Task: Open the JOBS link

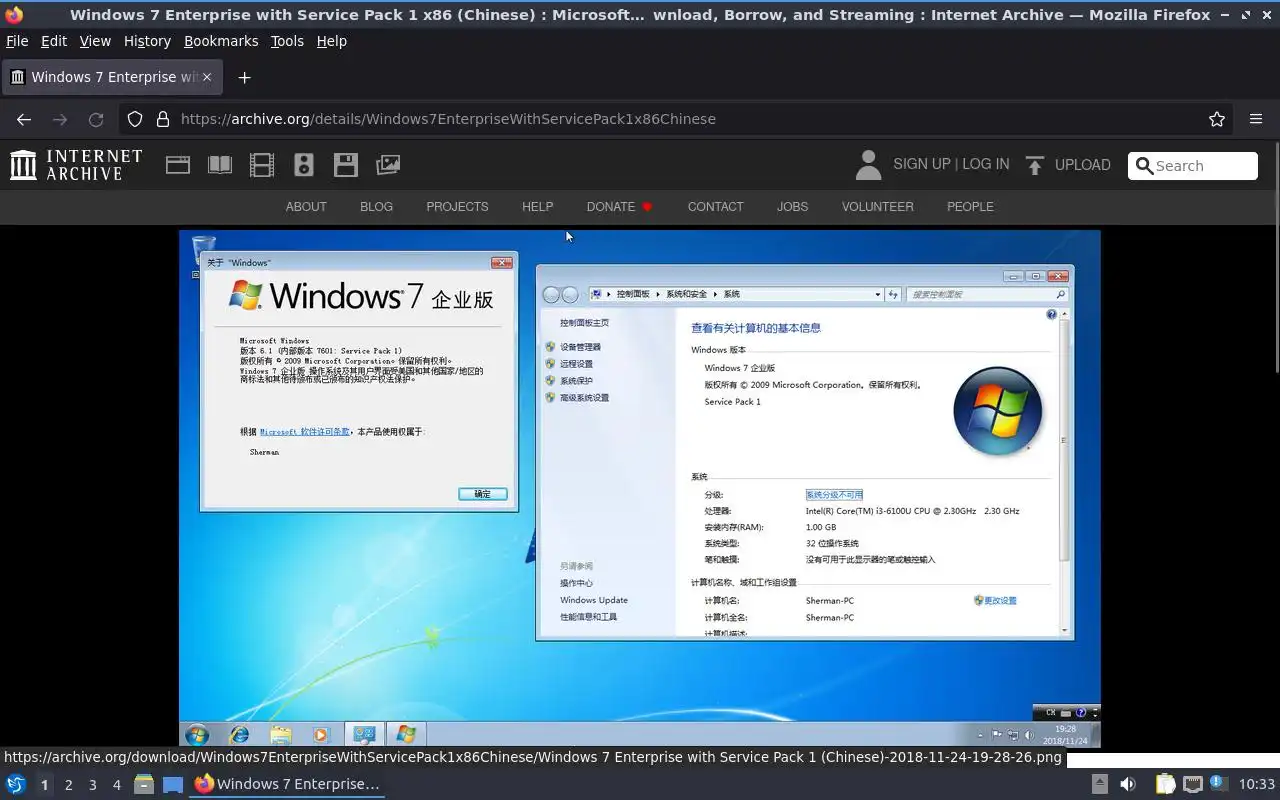Action: coord(792,206)
